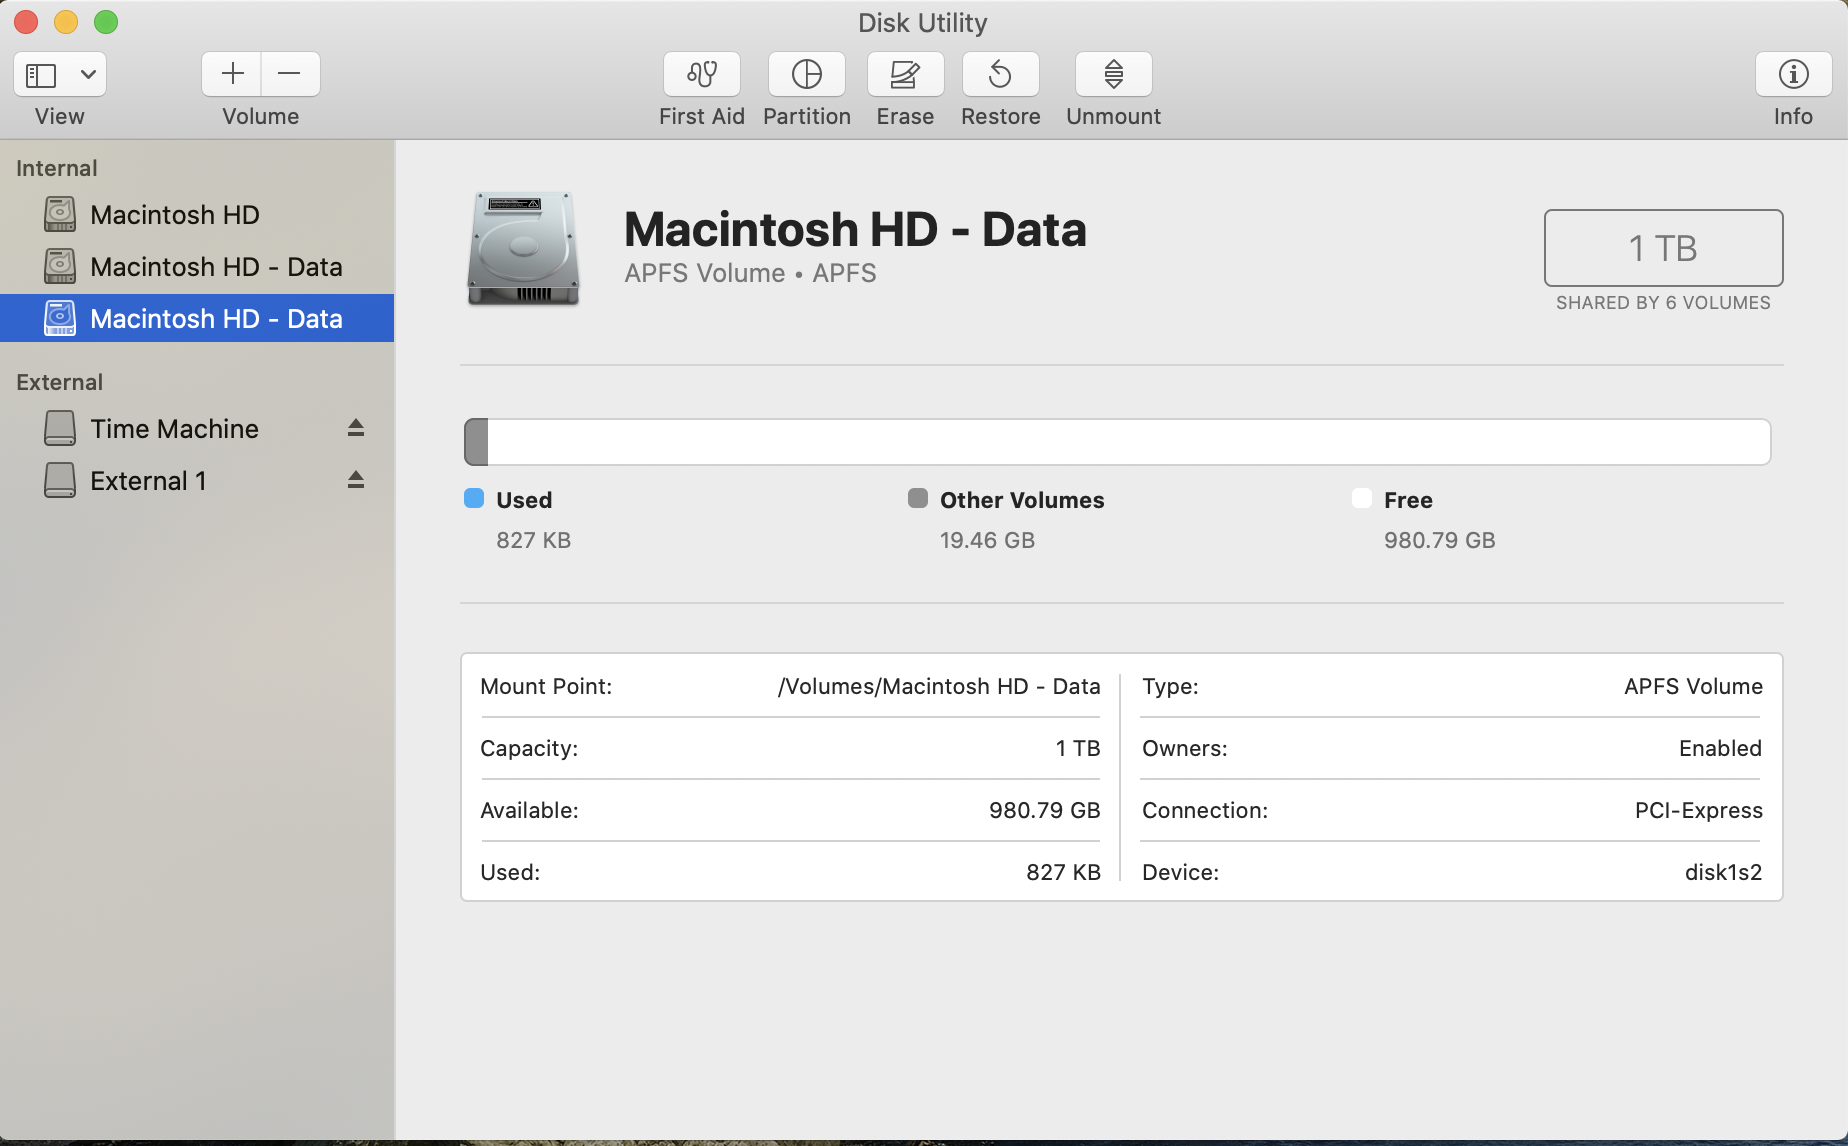Click the disk1s2 device value
The image size is (1848, 1146).
point(1723,872)
